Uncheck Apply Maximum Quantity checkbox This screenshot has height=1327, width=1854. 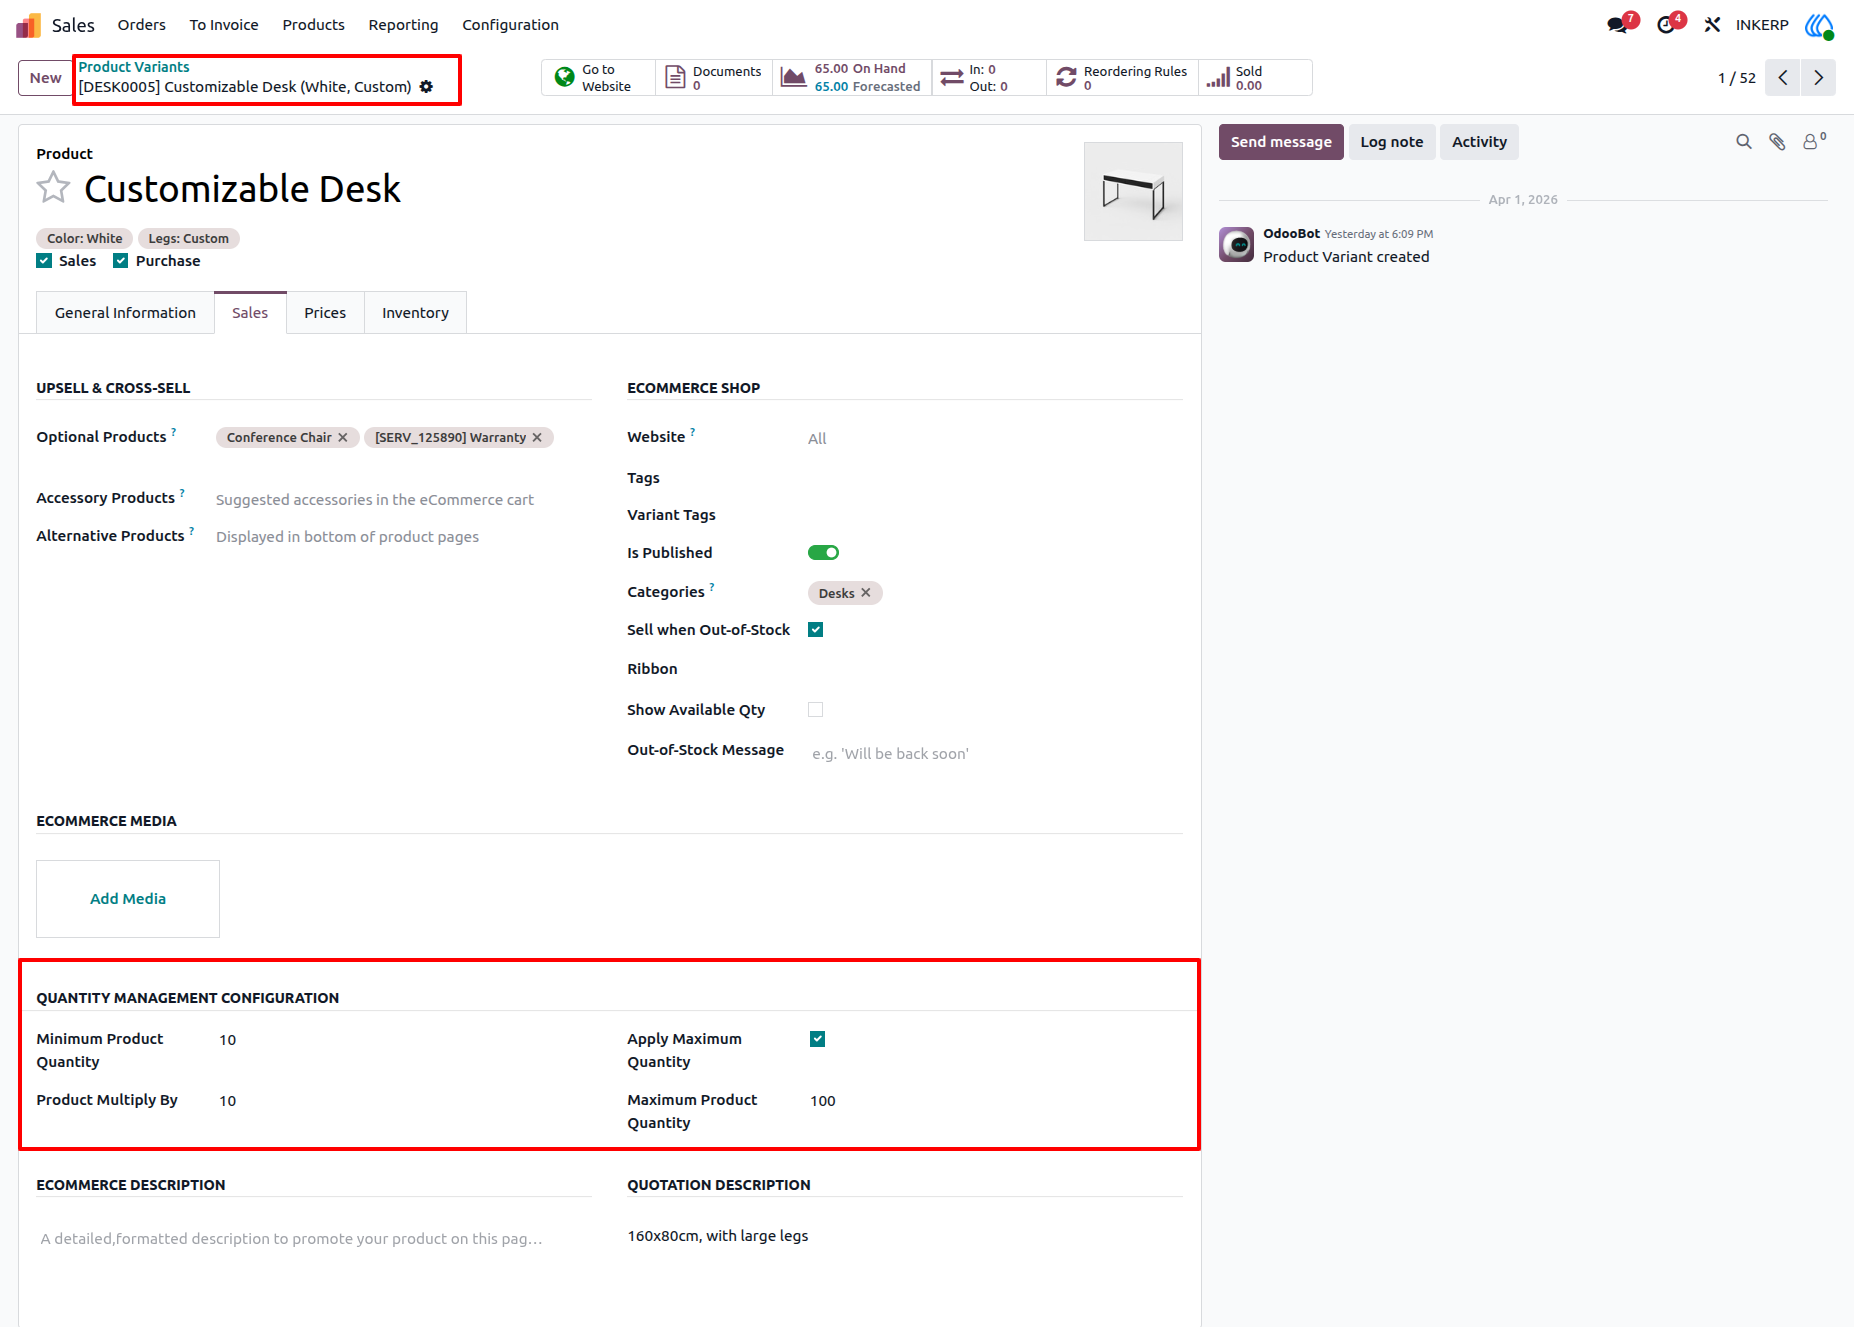tap(818, 1039)
